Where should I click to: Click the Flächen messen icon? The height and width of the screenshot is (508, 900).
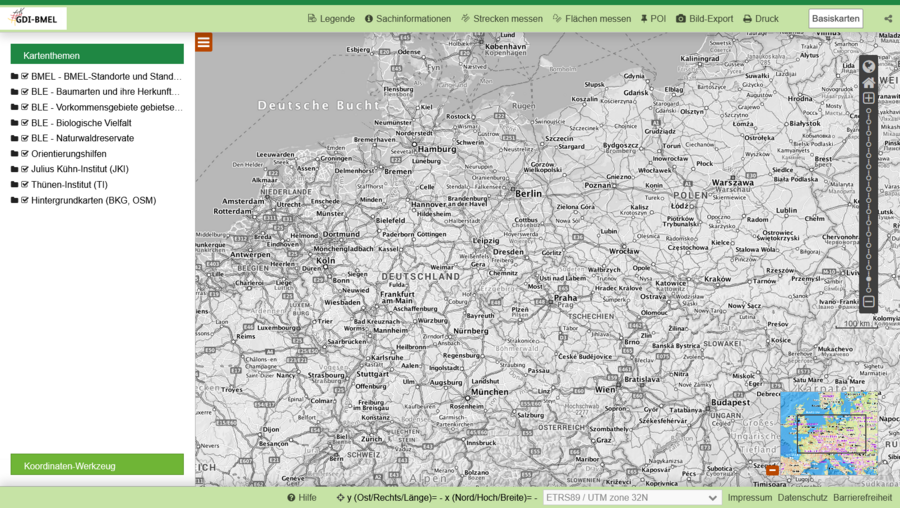[x=557, y=18]
